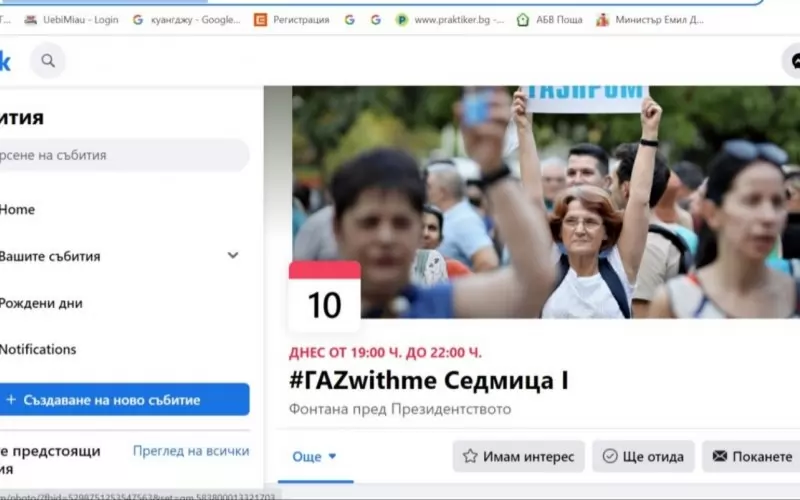
Task: Click the Facebook search magnifier icon
Action: pos(48,61)
